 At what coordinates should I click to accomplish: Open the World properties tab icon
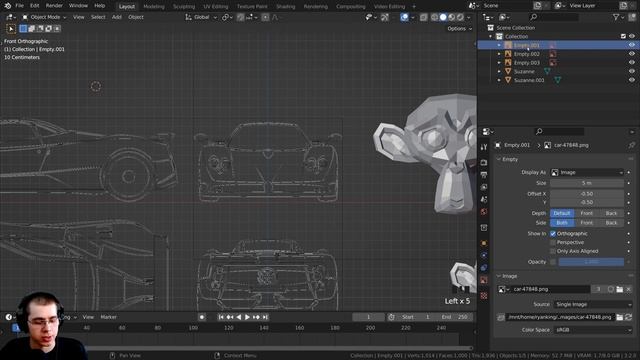[x=484, y=212]
